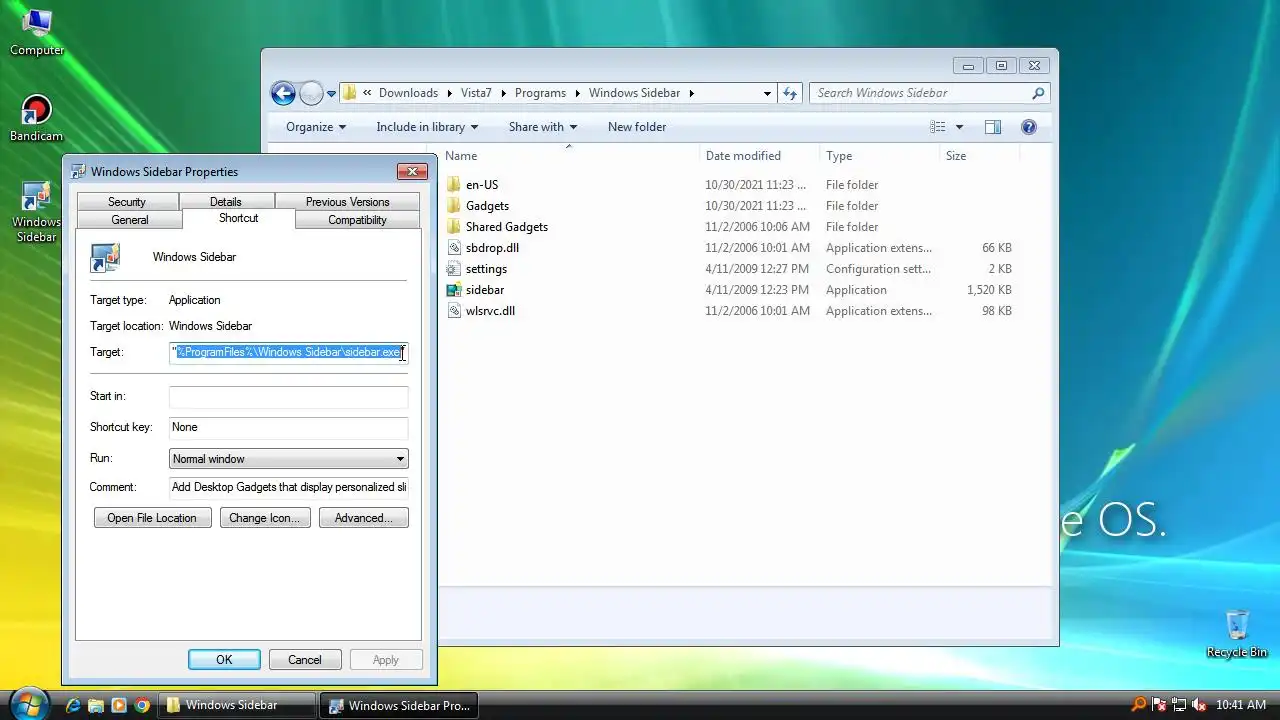Switch to the Previous Versions tab
The image size is (1280, 720).
[x=347, y=202]
